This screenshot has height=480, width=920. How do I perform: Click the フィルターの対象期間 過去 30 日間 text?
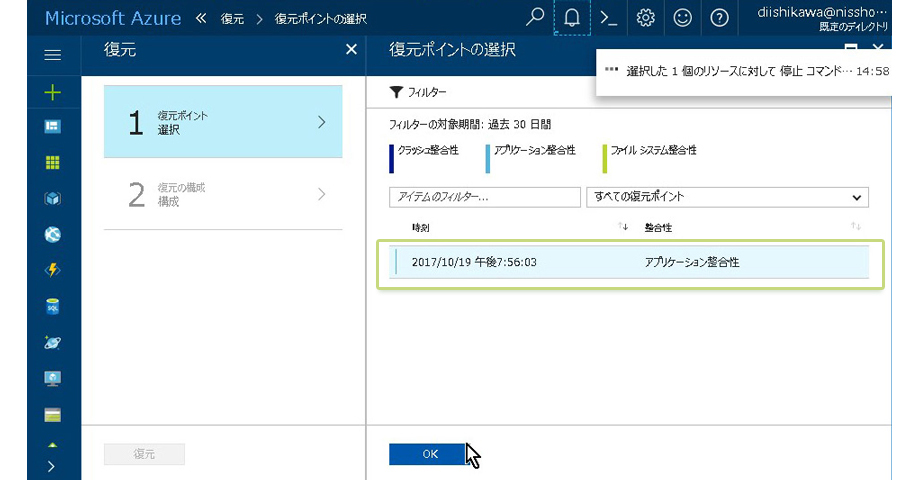[x=470, y=124]
